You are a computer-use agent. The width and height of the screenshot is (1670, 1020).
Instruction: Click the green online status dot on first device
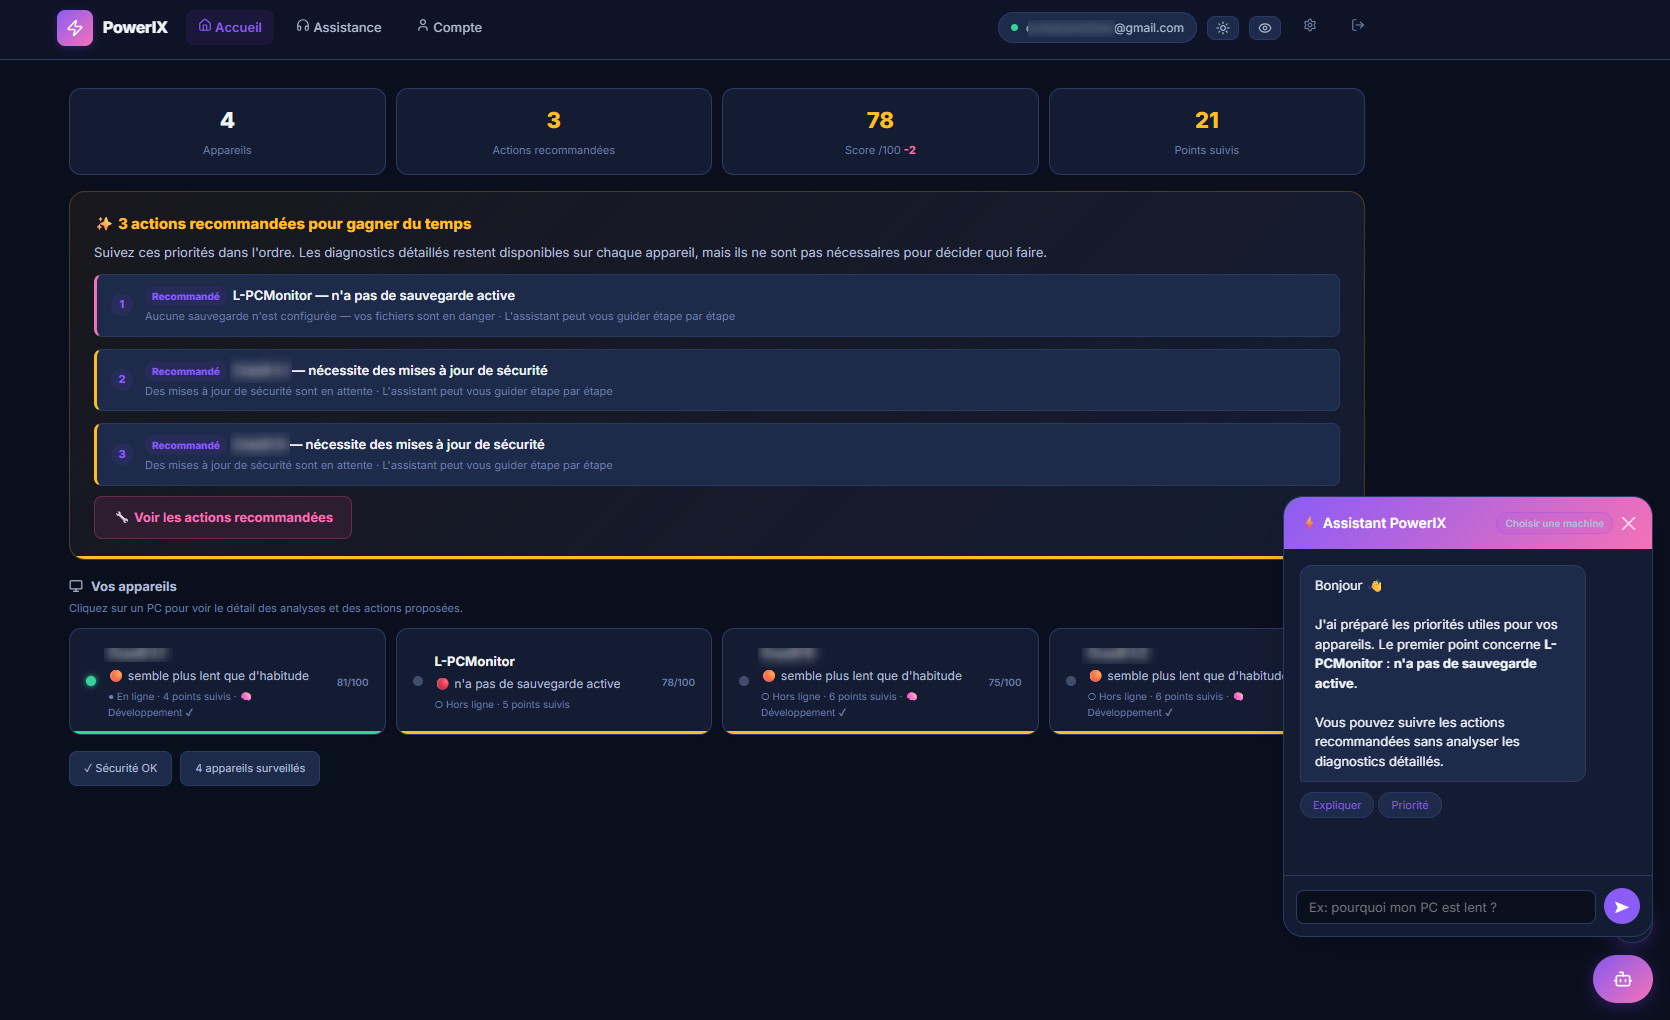[x=91, y=681]
